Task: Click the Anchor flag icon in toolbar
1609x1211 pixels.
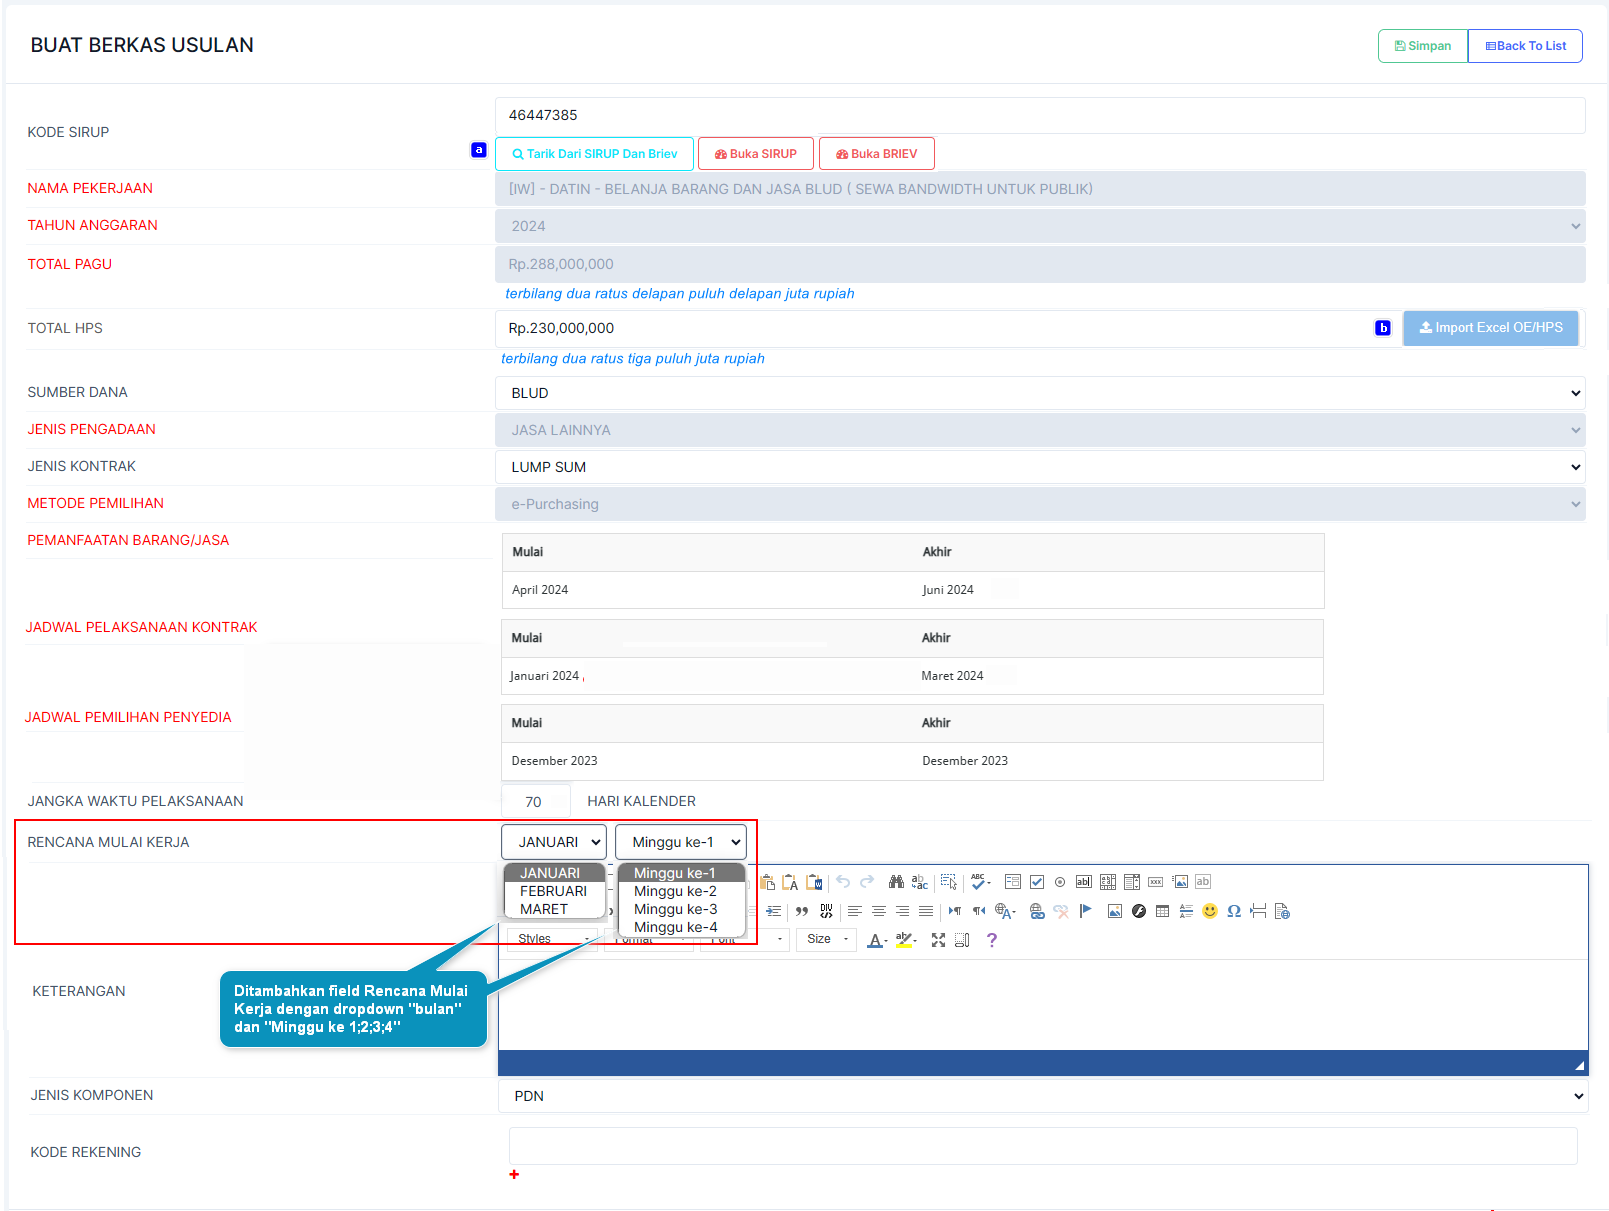Action: pyautogui.click(x=1086, y=911)
